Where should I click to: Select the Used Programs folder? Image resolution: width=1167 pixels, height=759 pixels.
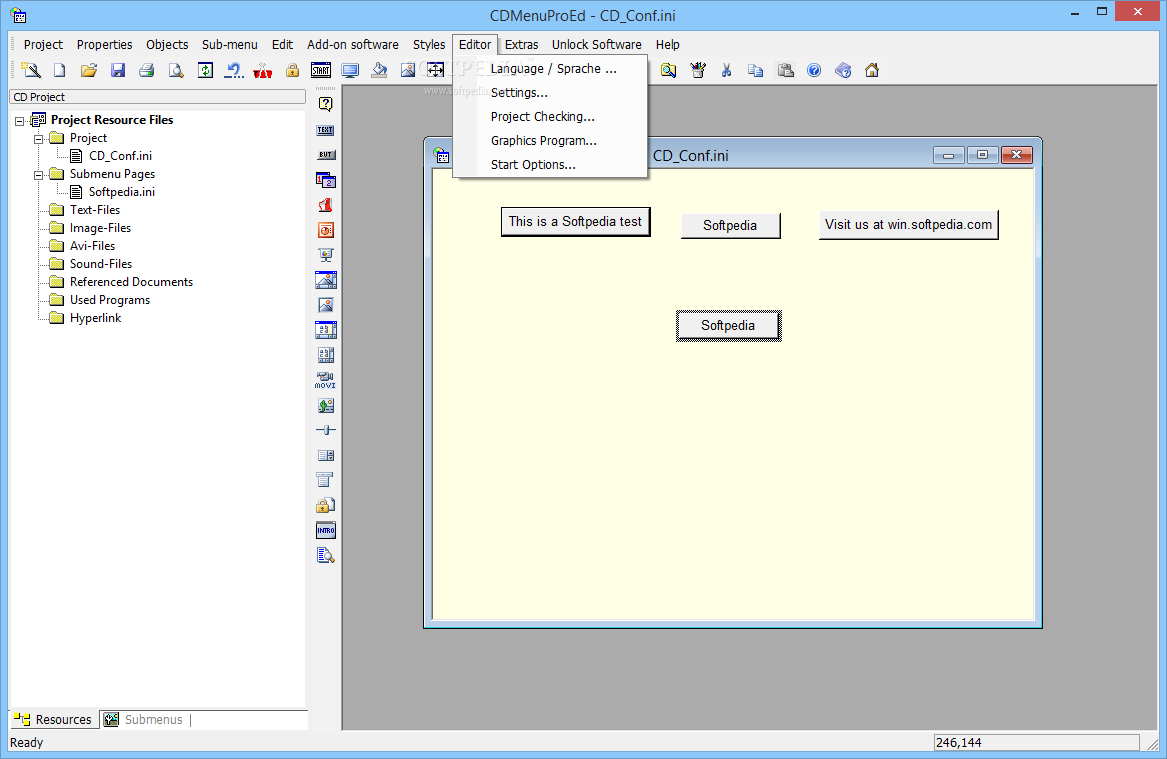coord(109,300)
